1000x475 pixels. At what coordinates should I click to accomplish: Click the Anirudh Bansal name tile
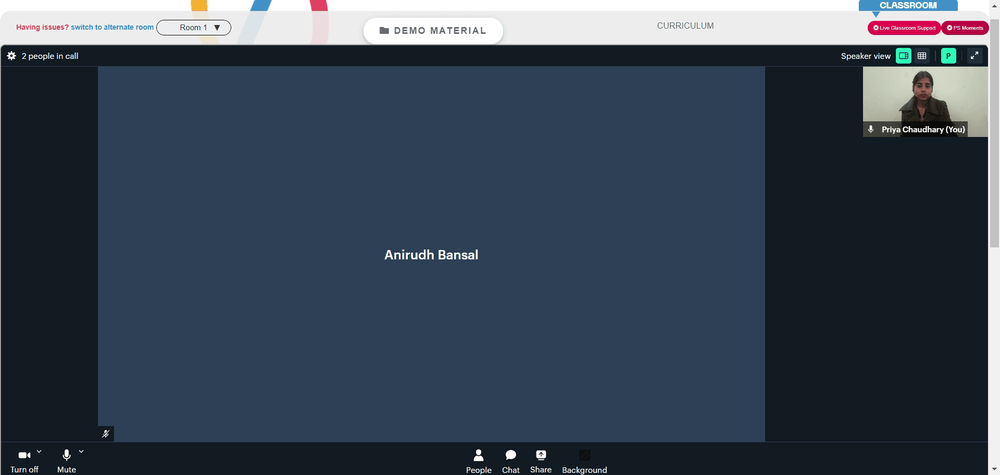click(431, 254)
